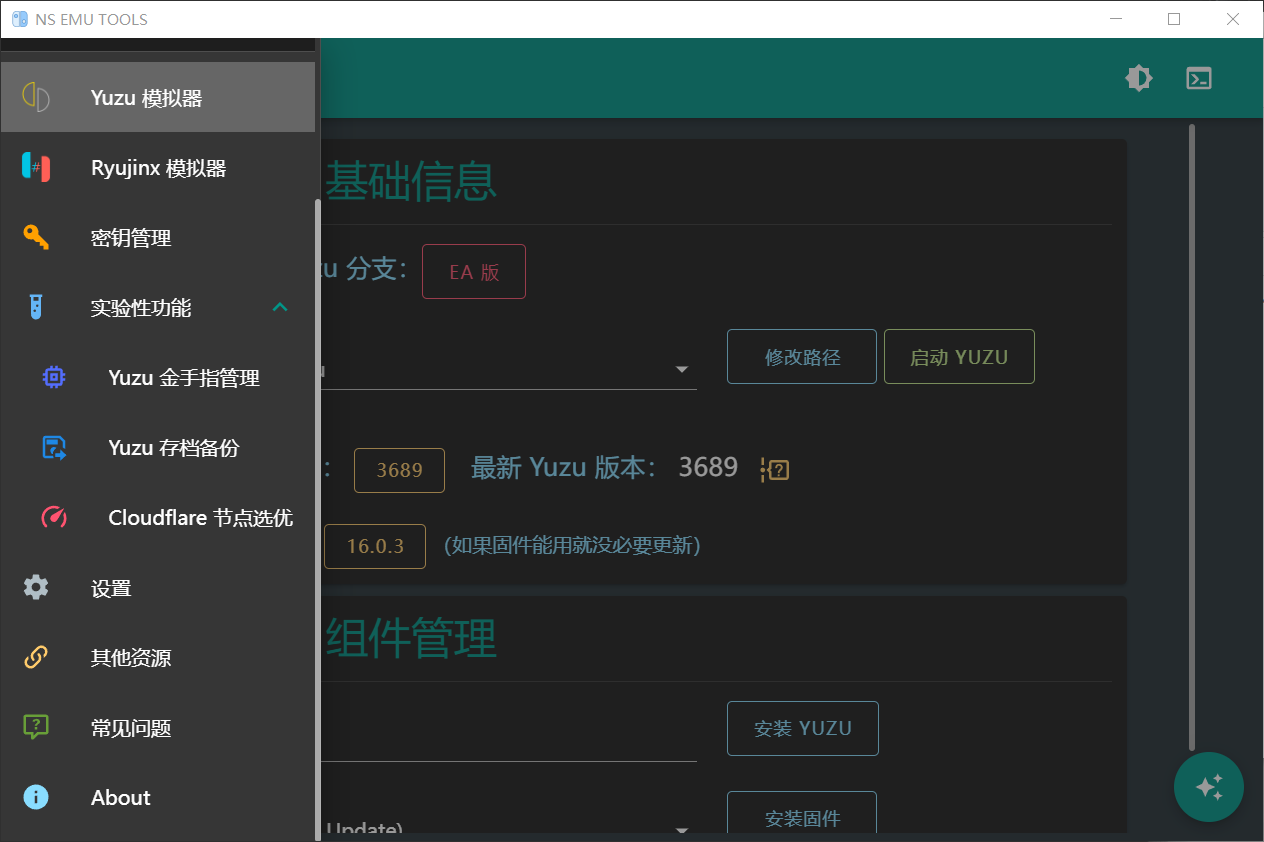
Task: Switch Yuzu branch with the EA 版 button
Action: [x=474, y=271]
